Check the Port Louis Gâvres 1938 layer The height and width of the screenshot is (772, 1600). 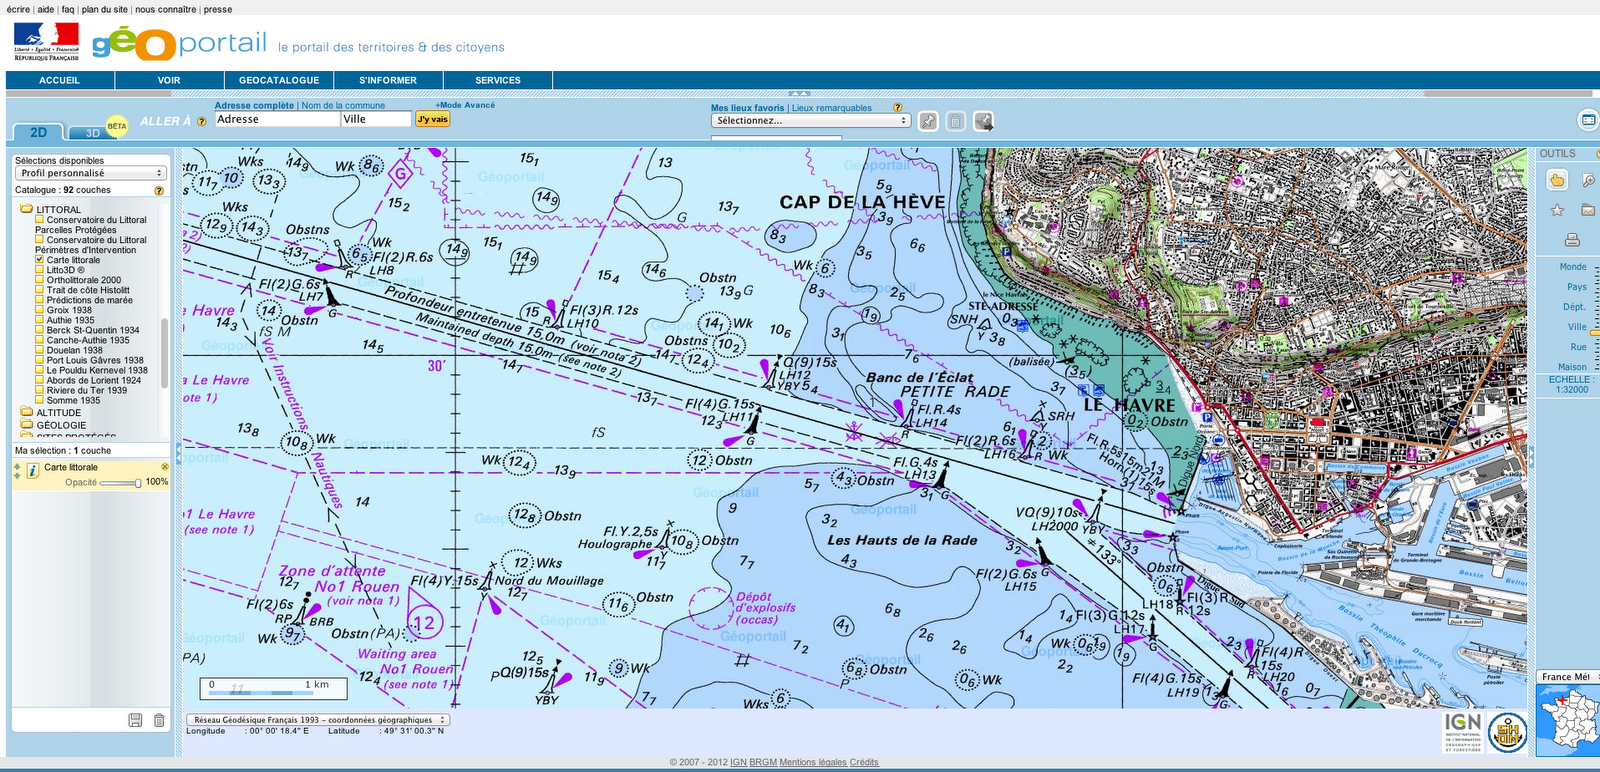tap(40, 360)
